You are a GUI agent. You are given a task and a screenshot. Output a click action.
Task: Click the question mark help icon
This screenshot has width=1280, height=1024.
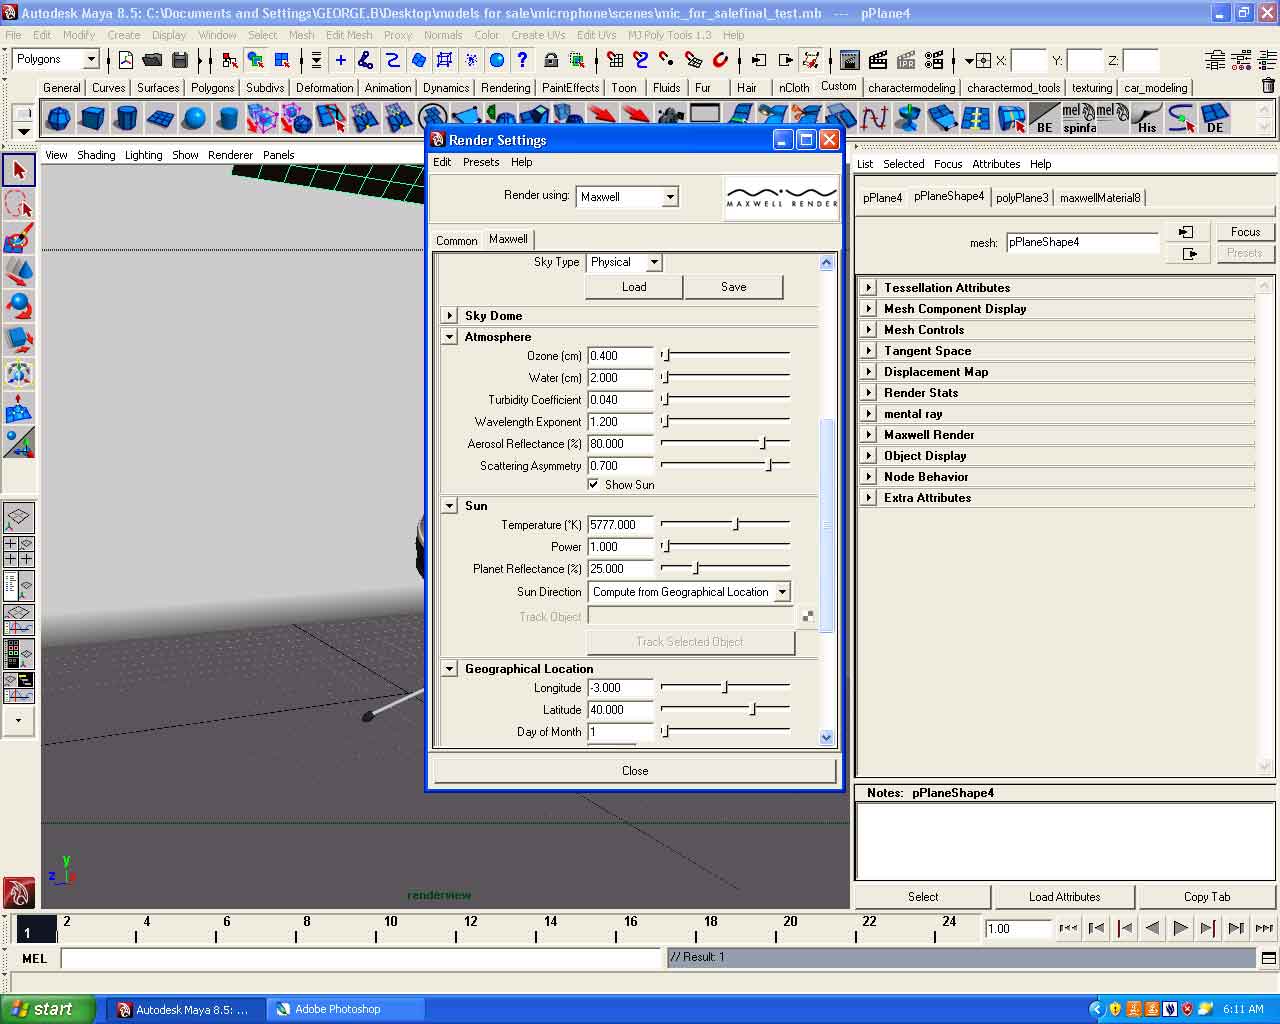point(522,60)
